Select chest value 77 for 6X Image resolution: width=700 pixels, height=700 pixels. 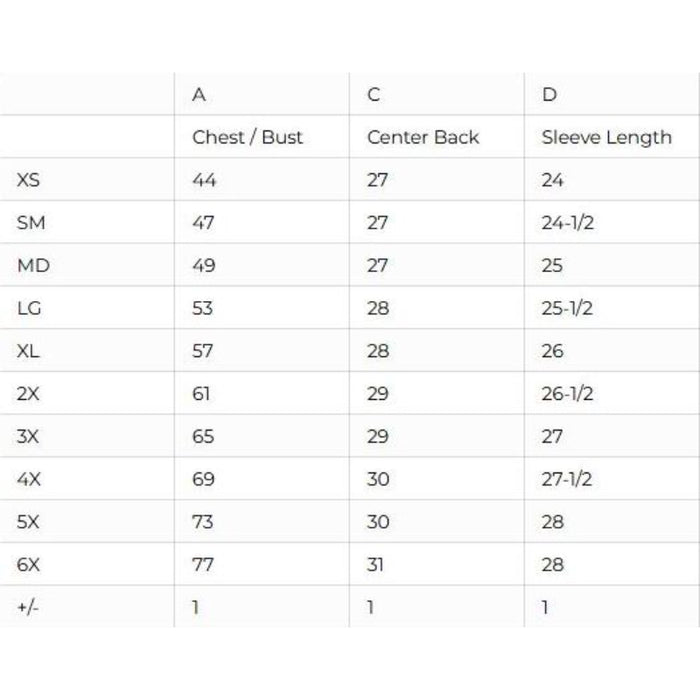coord(204,564)
